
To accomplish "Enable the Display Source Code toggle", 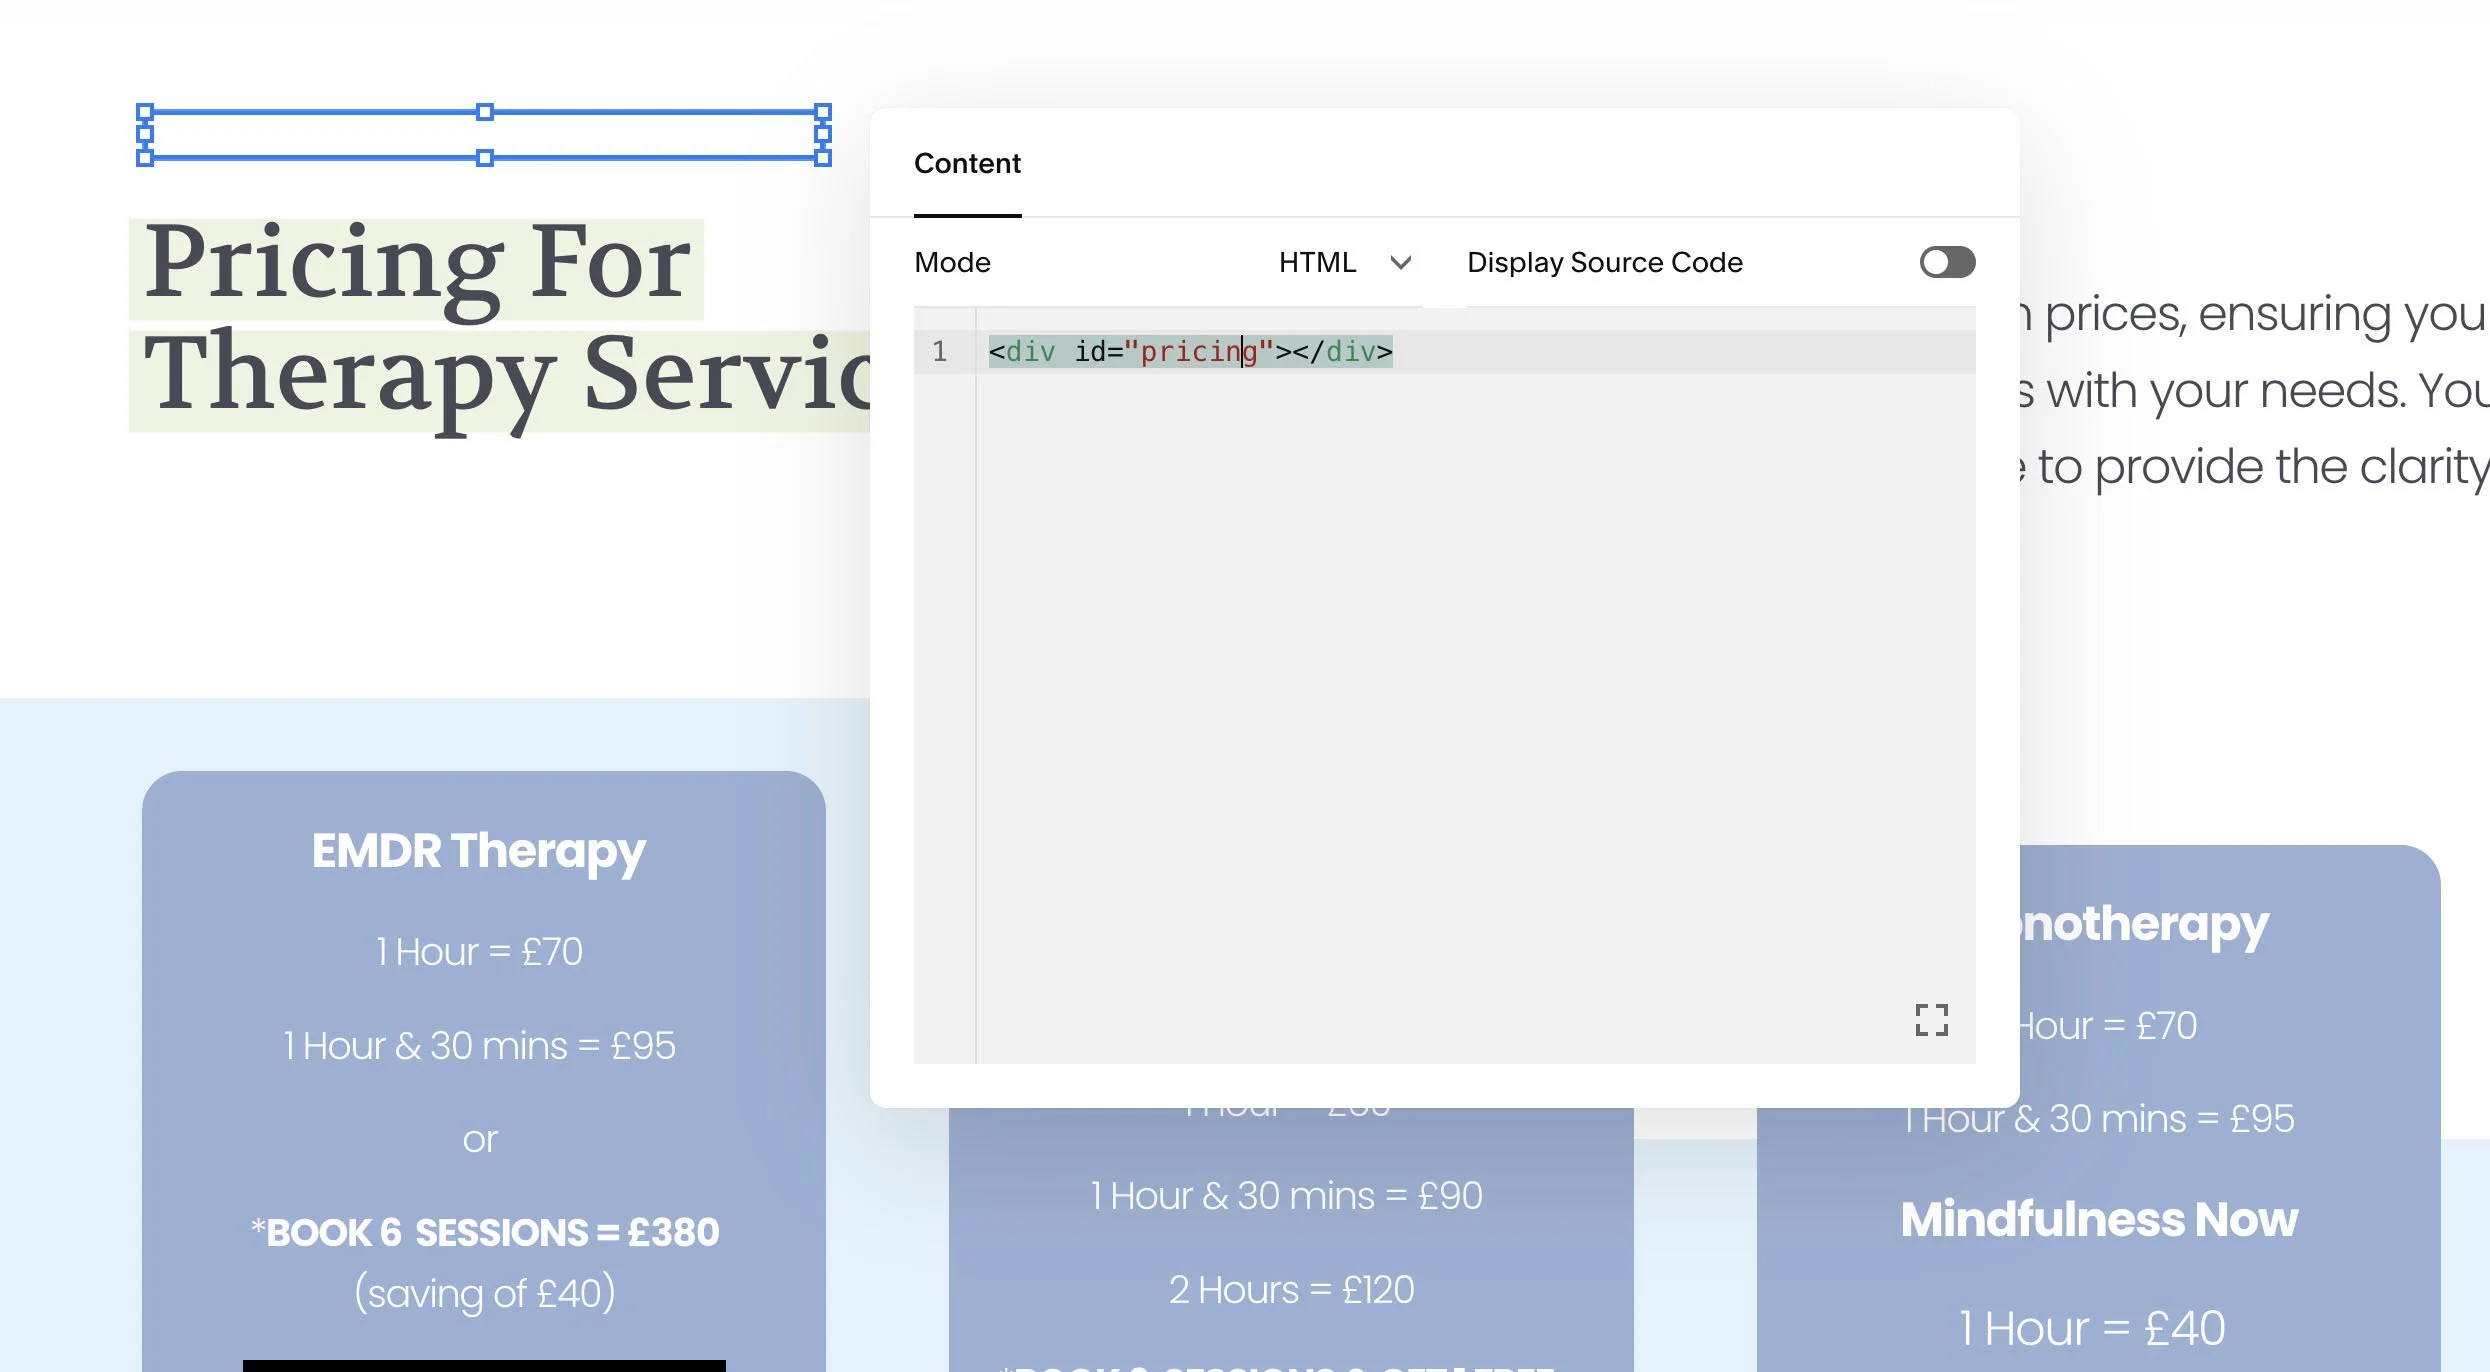I will point(1946,262).
